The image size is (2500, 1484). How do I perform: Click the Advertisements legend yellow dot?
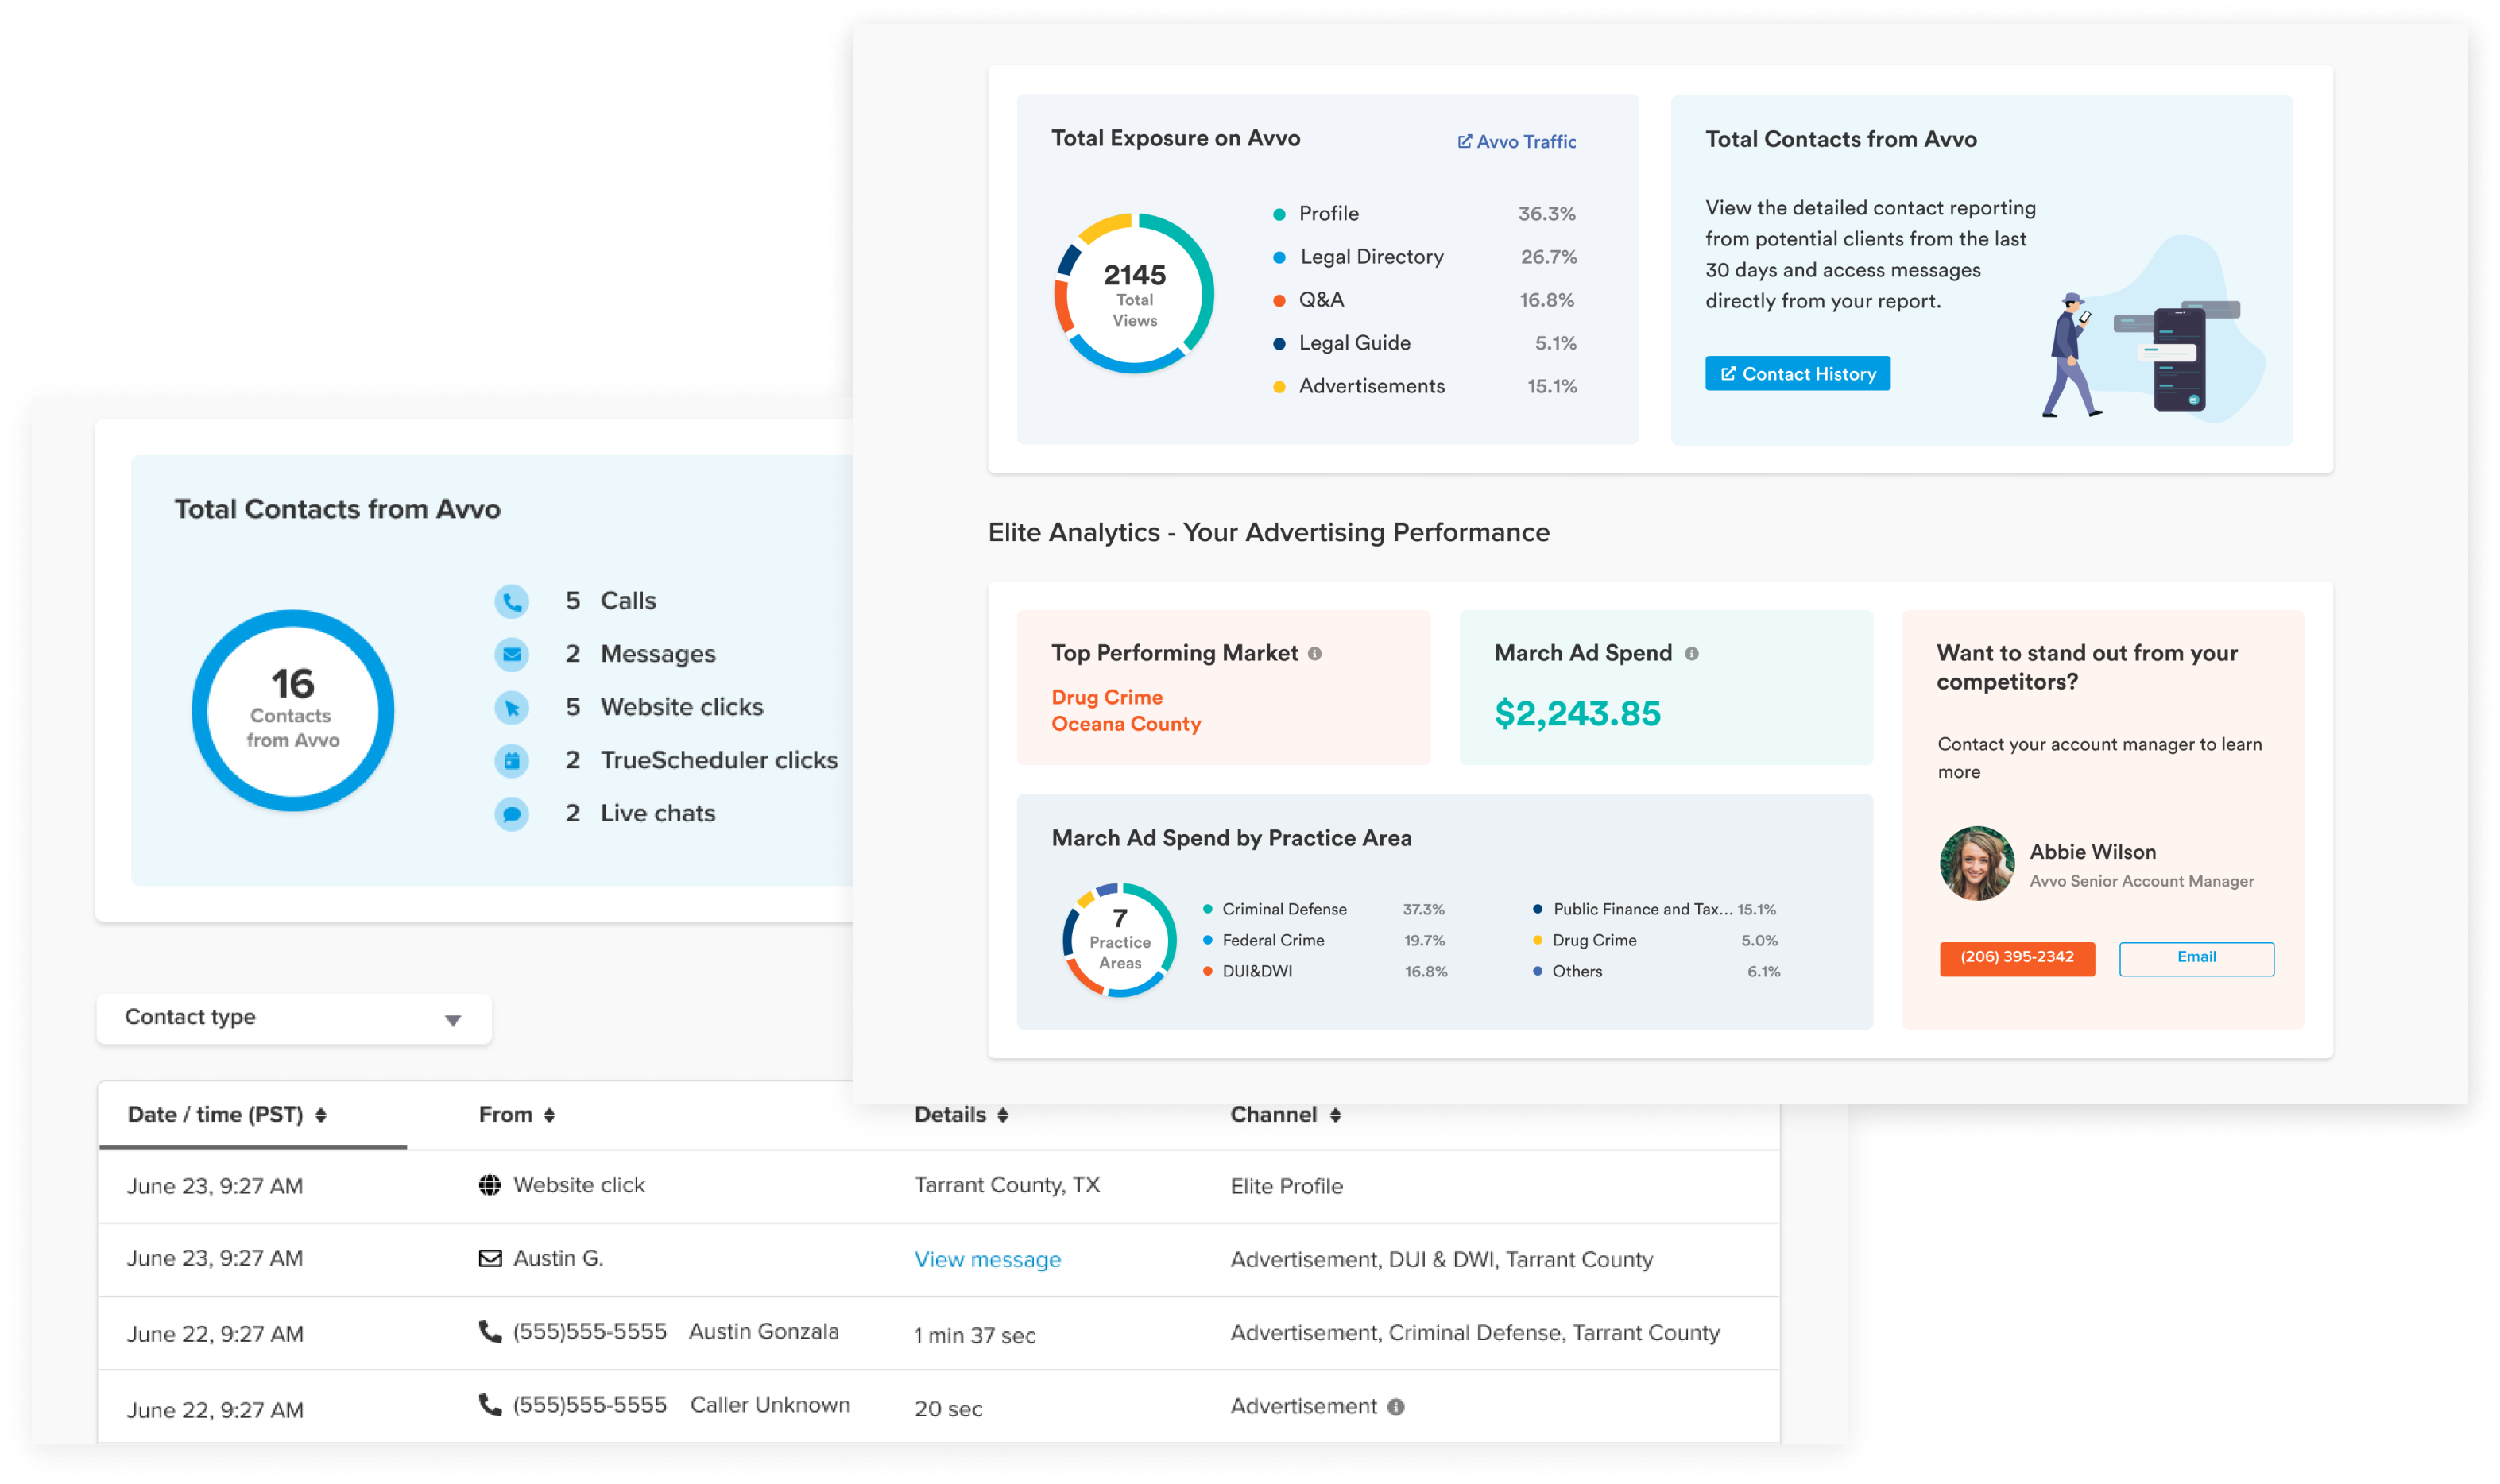[x=1278, y=386]
